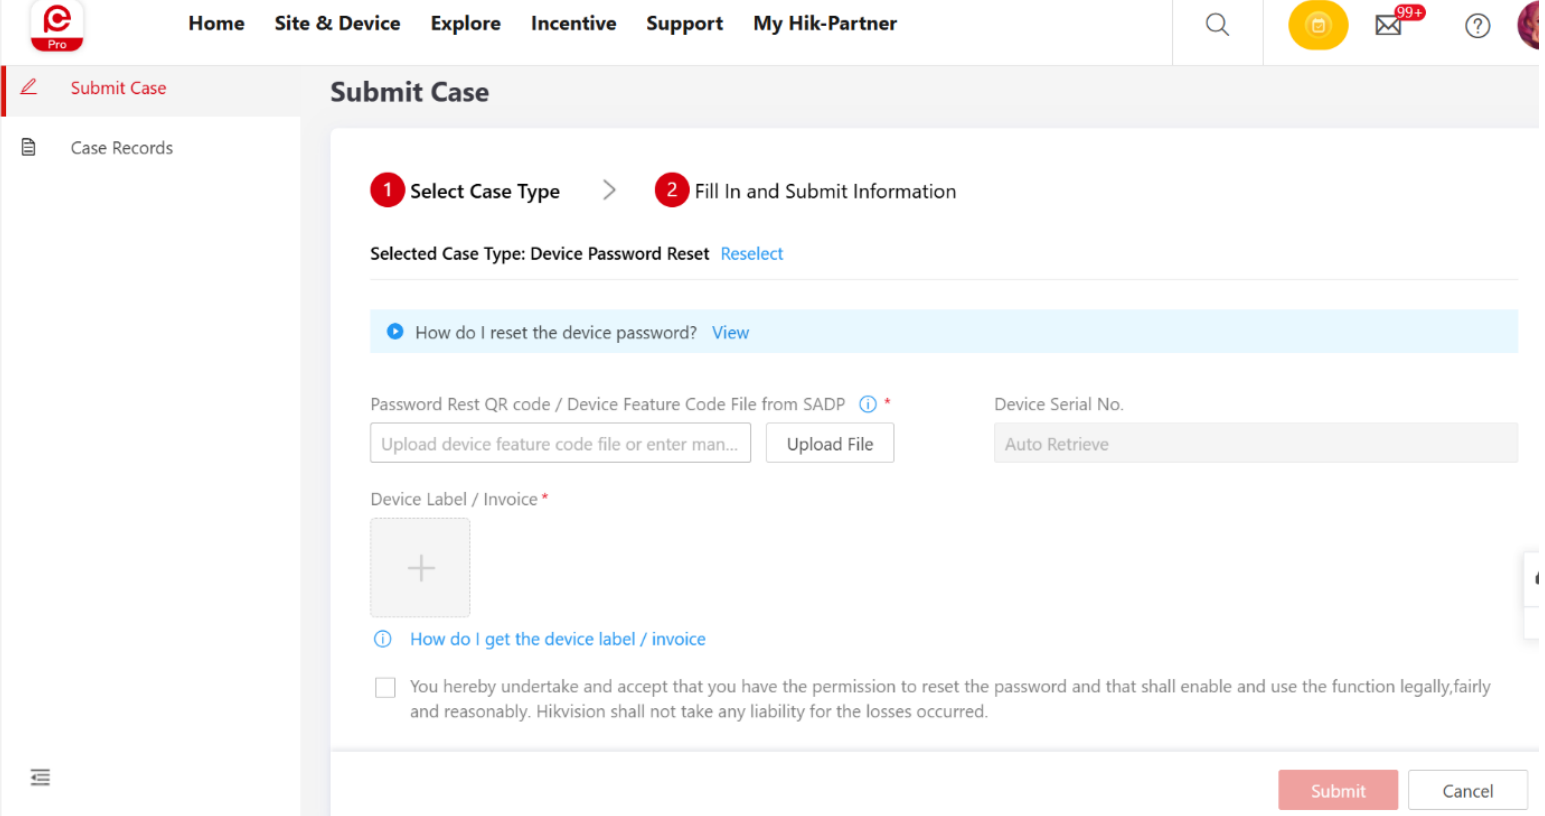Viewport: 1545px width, 816px height.
Task: Click the View link for password reset
Action: coord(730,332)
